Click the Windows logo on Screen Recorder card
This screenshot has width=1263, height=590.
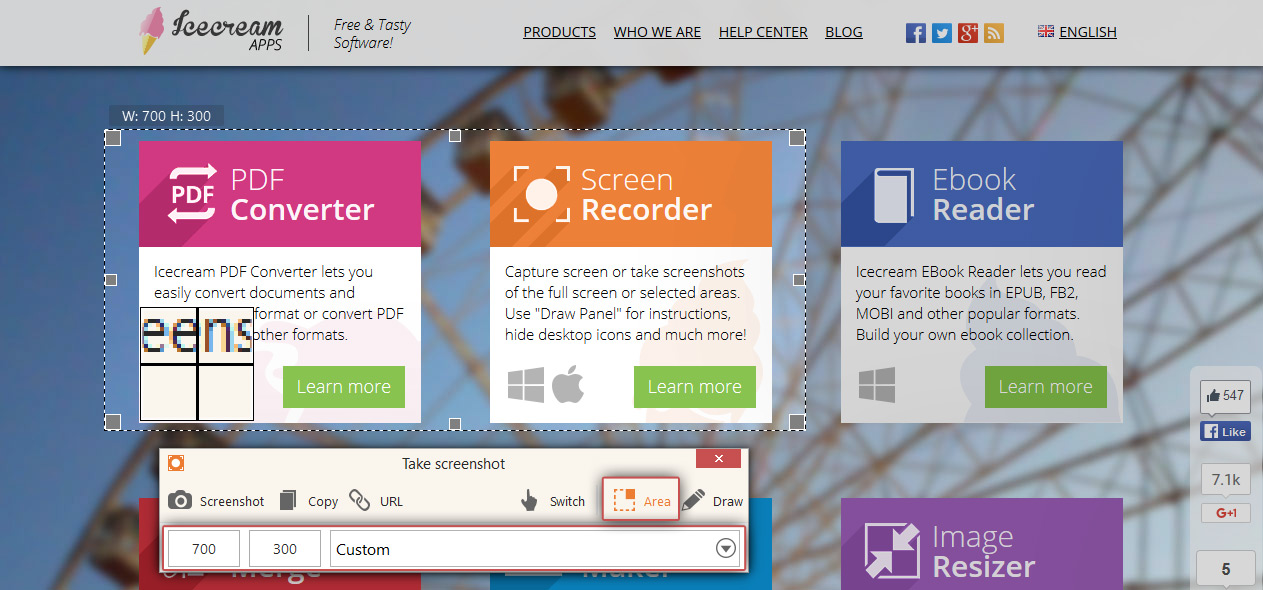[526, 385]
